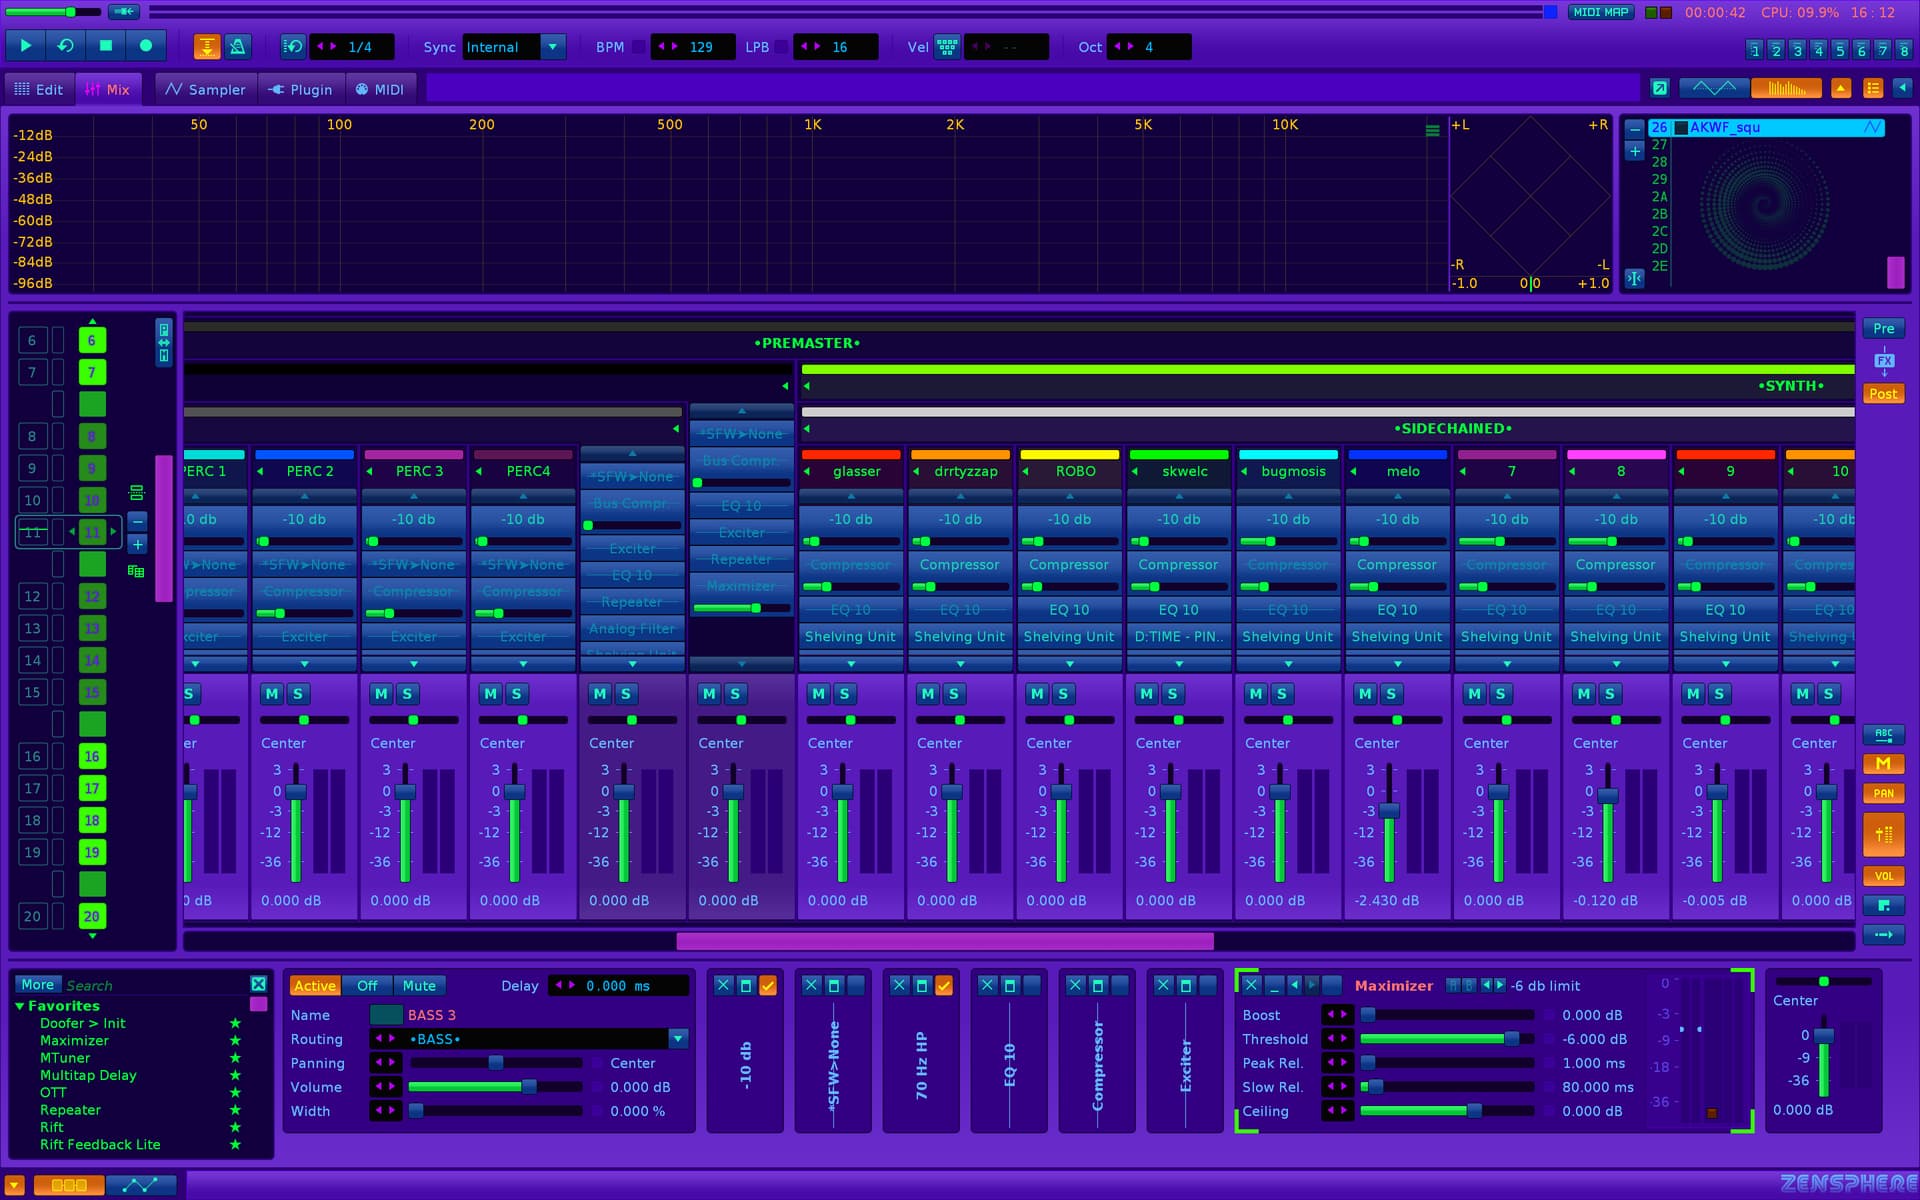Open the Sync Internal dropdown

point(553,47)
